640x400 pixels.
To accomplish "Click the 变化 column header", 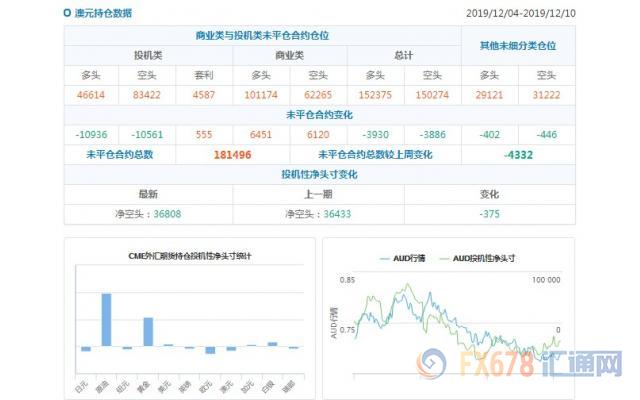I will pos(489,194).
